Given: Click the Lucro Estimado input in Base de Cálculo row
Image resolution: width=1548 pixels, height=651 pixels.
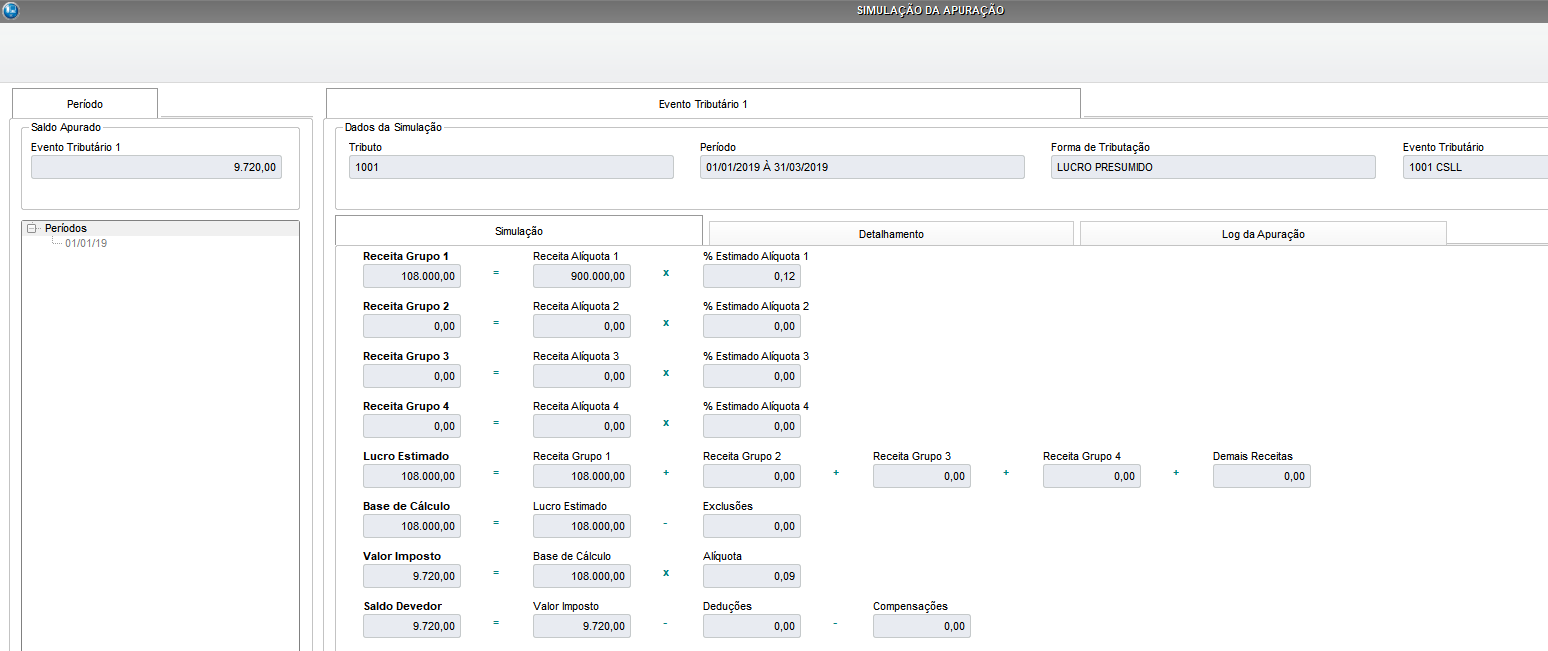Looking at the screenshot, I should click(582, 526).
